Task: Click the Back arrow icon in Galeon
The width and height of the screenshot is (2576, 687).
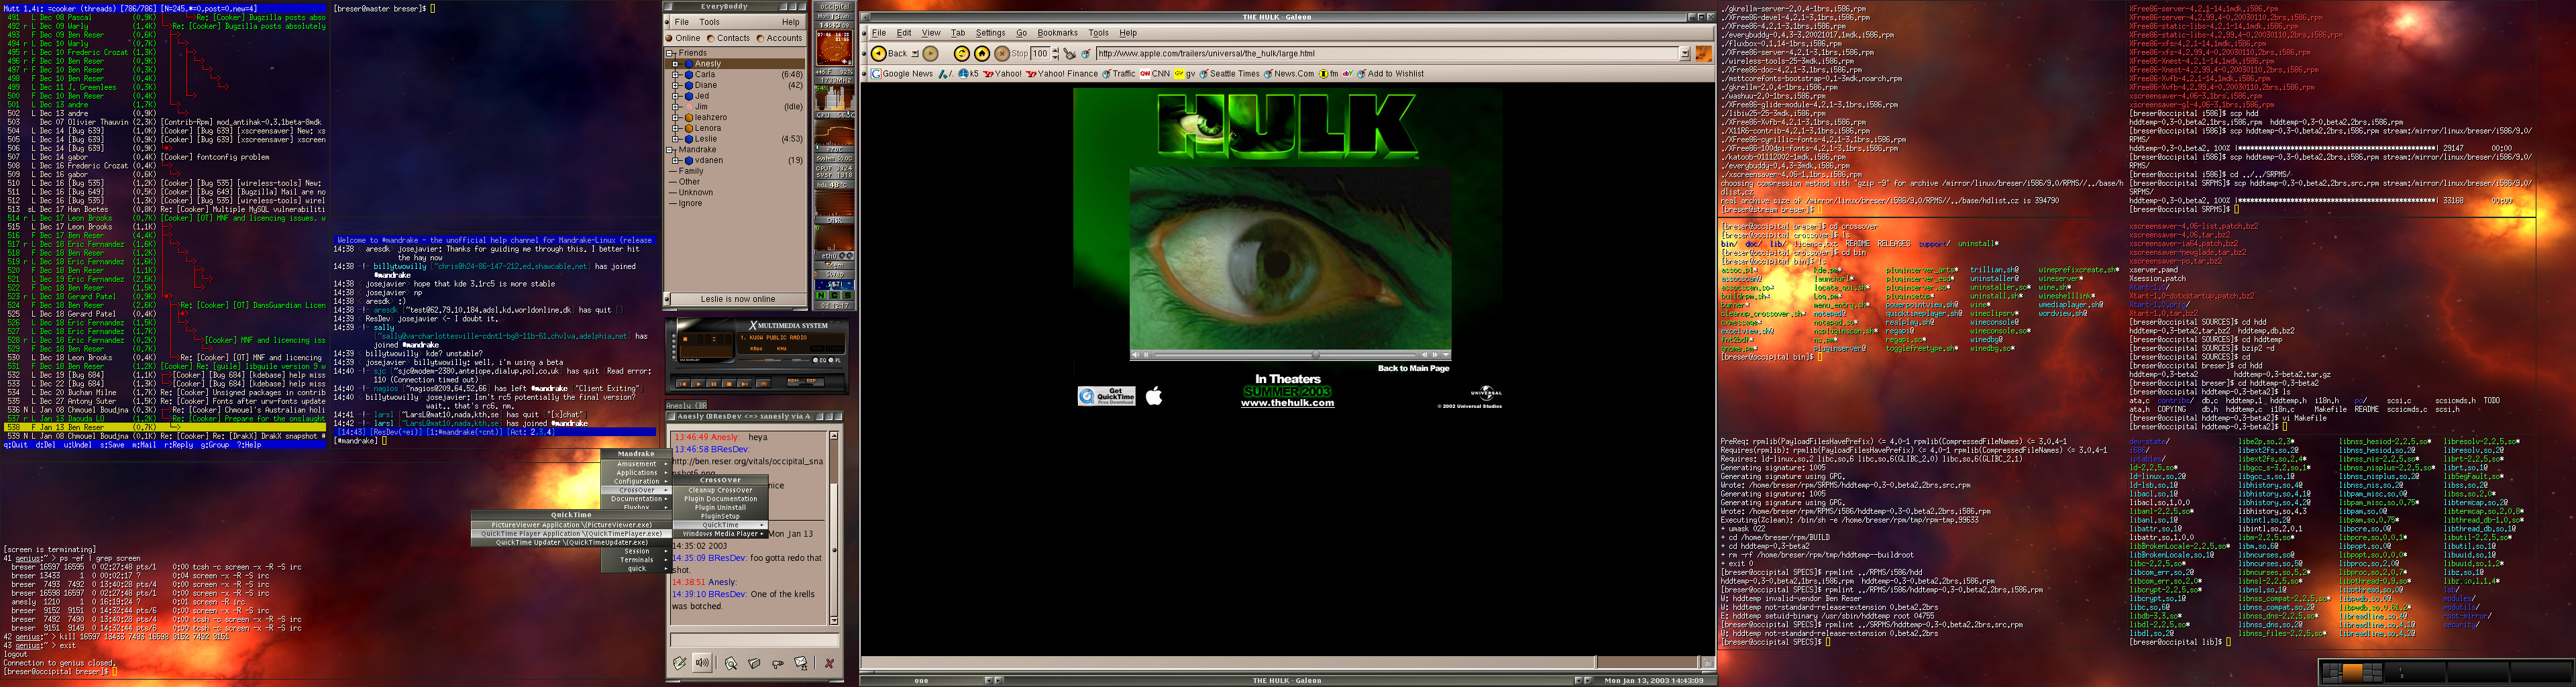Action: pos(878,54)
